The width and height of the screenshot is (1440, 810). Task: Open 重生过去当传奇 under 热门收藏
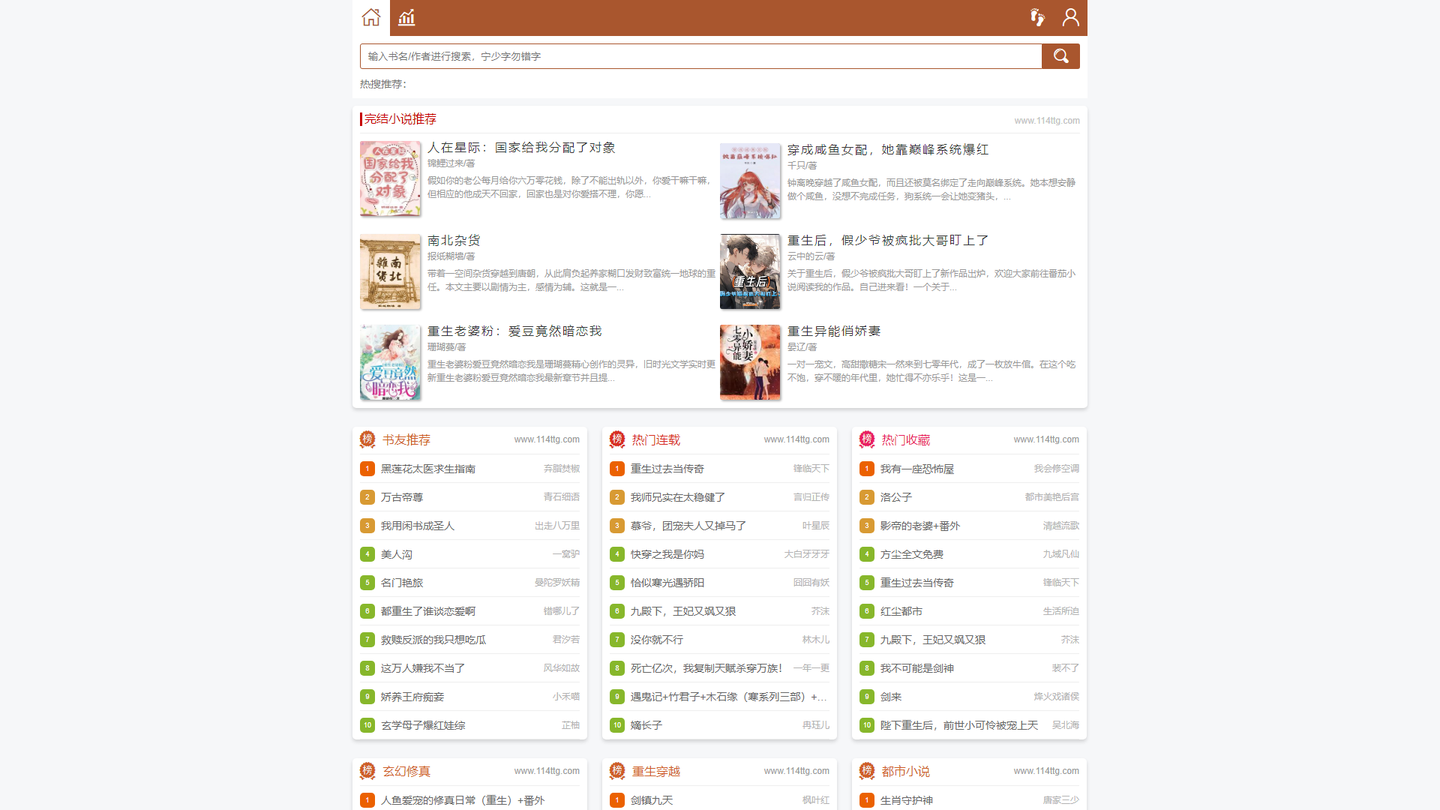point(917,583)
